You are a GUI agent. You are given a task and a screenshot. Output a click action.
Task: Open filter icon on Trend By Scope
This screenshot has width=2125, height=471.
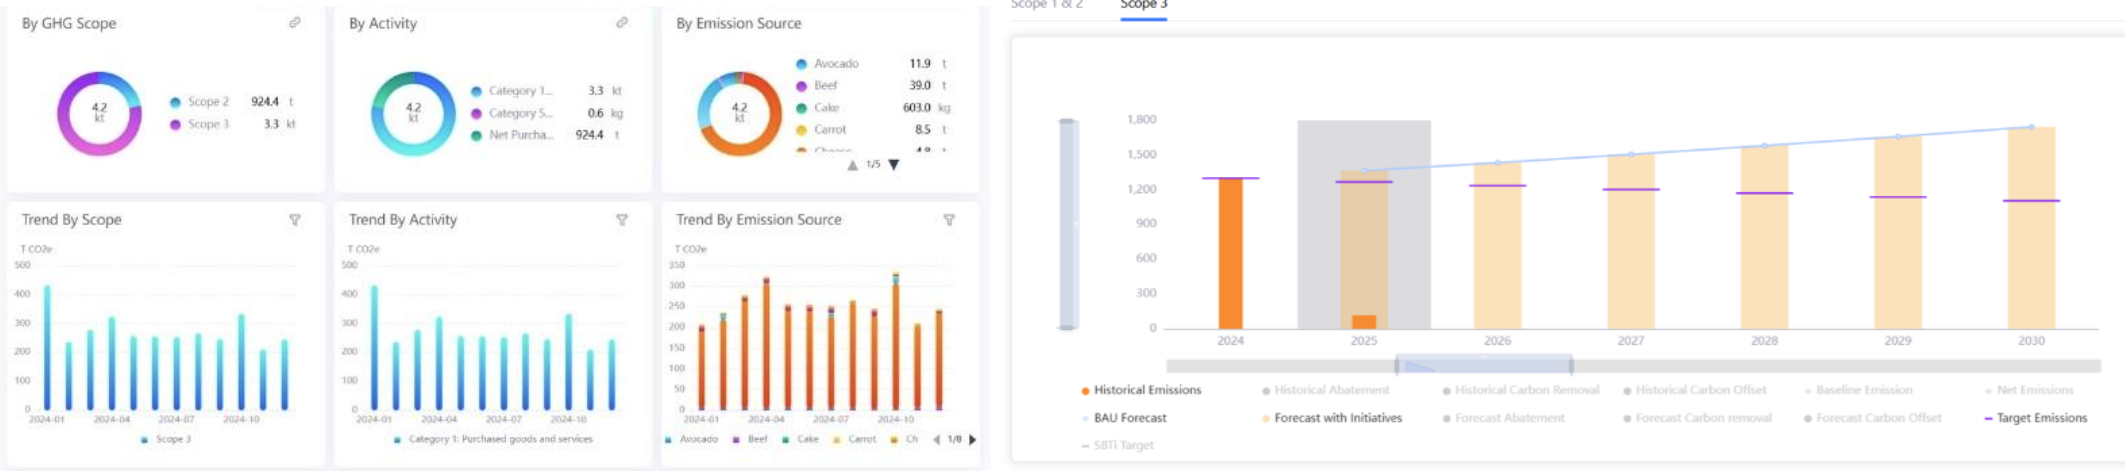click(295, 220)
